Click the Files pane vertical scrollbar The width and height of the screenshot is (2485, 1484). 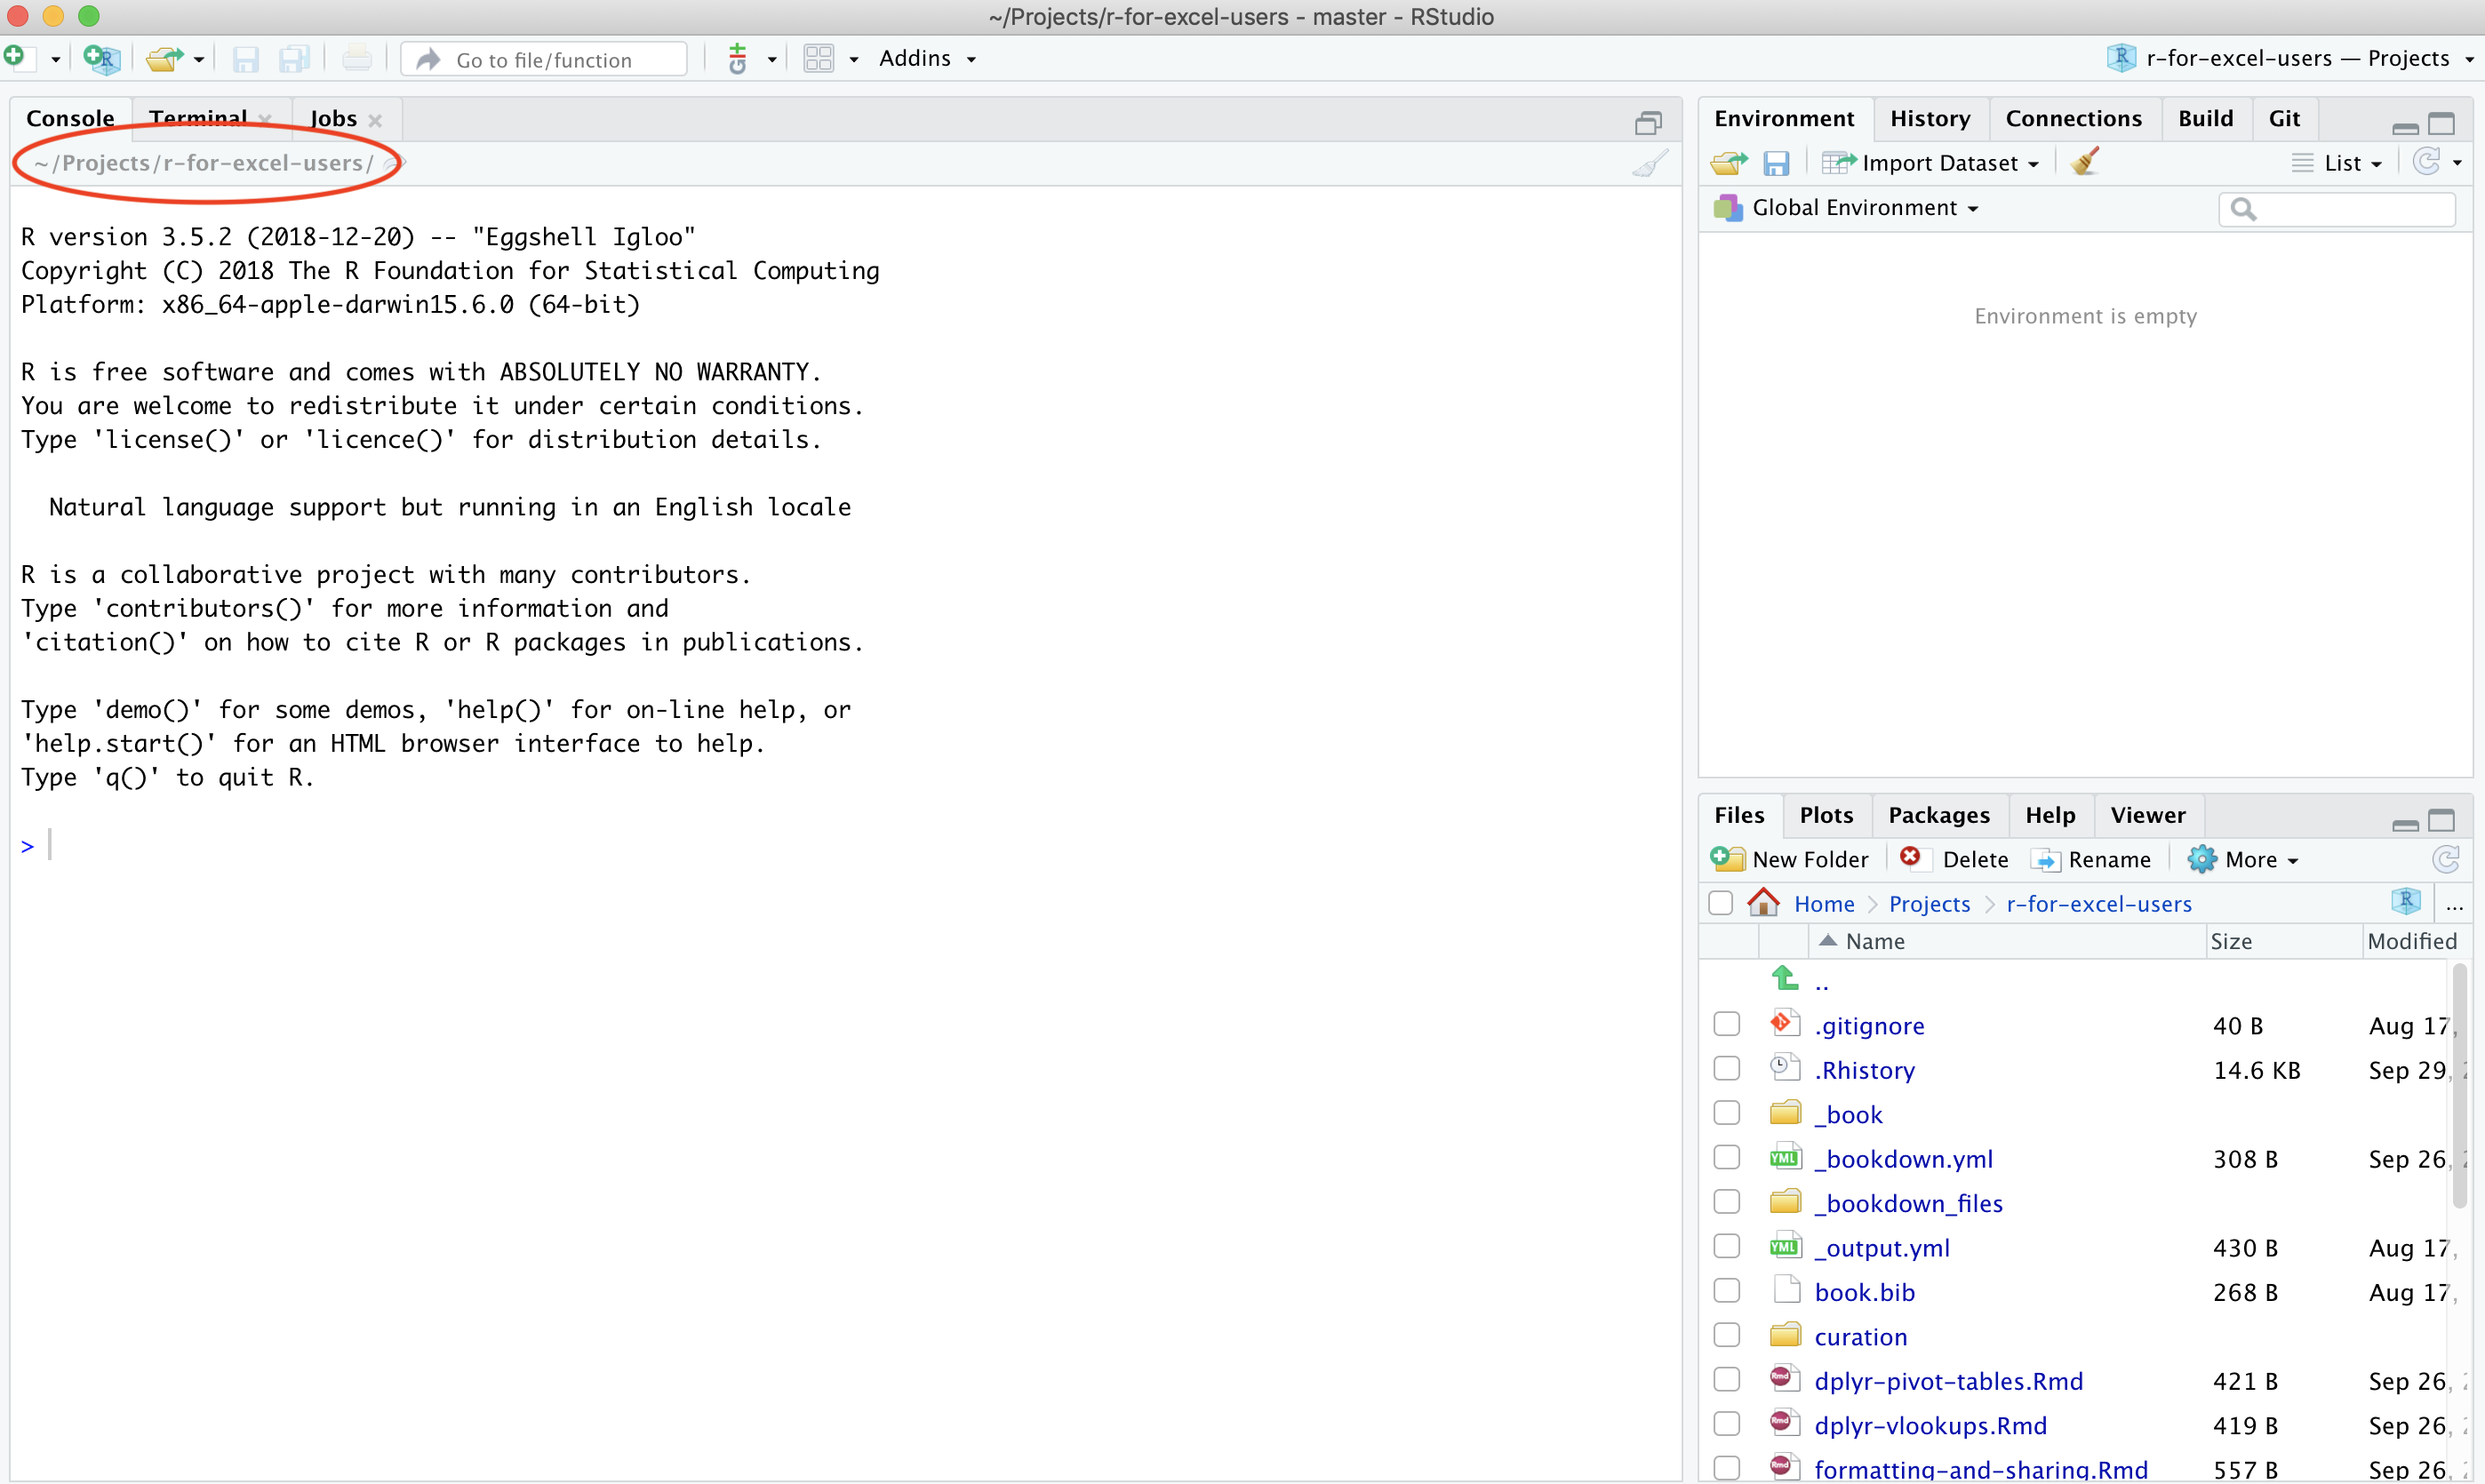[x=2460, y=1086]
